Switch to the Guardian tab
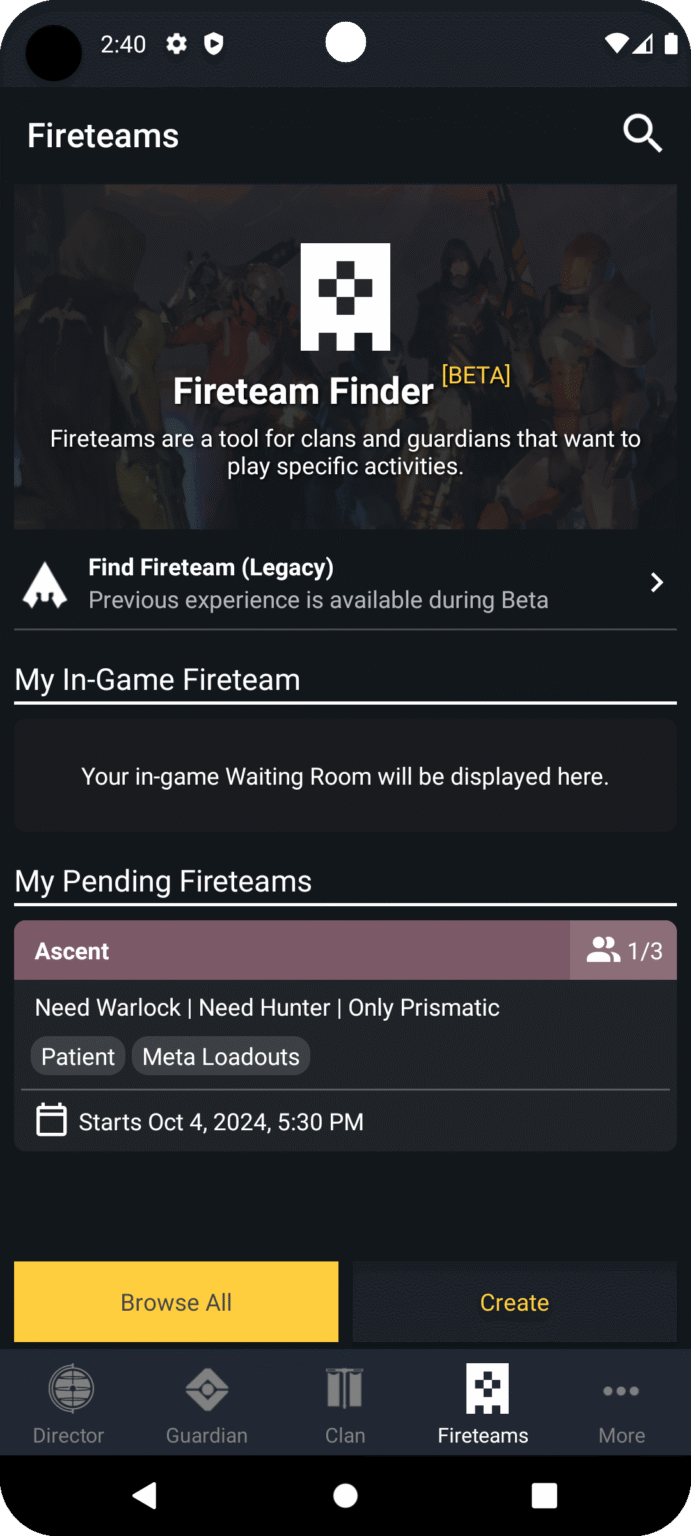Screen dimensions: 691x1536 206,1404
